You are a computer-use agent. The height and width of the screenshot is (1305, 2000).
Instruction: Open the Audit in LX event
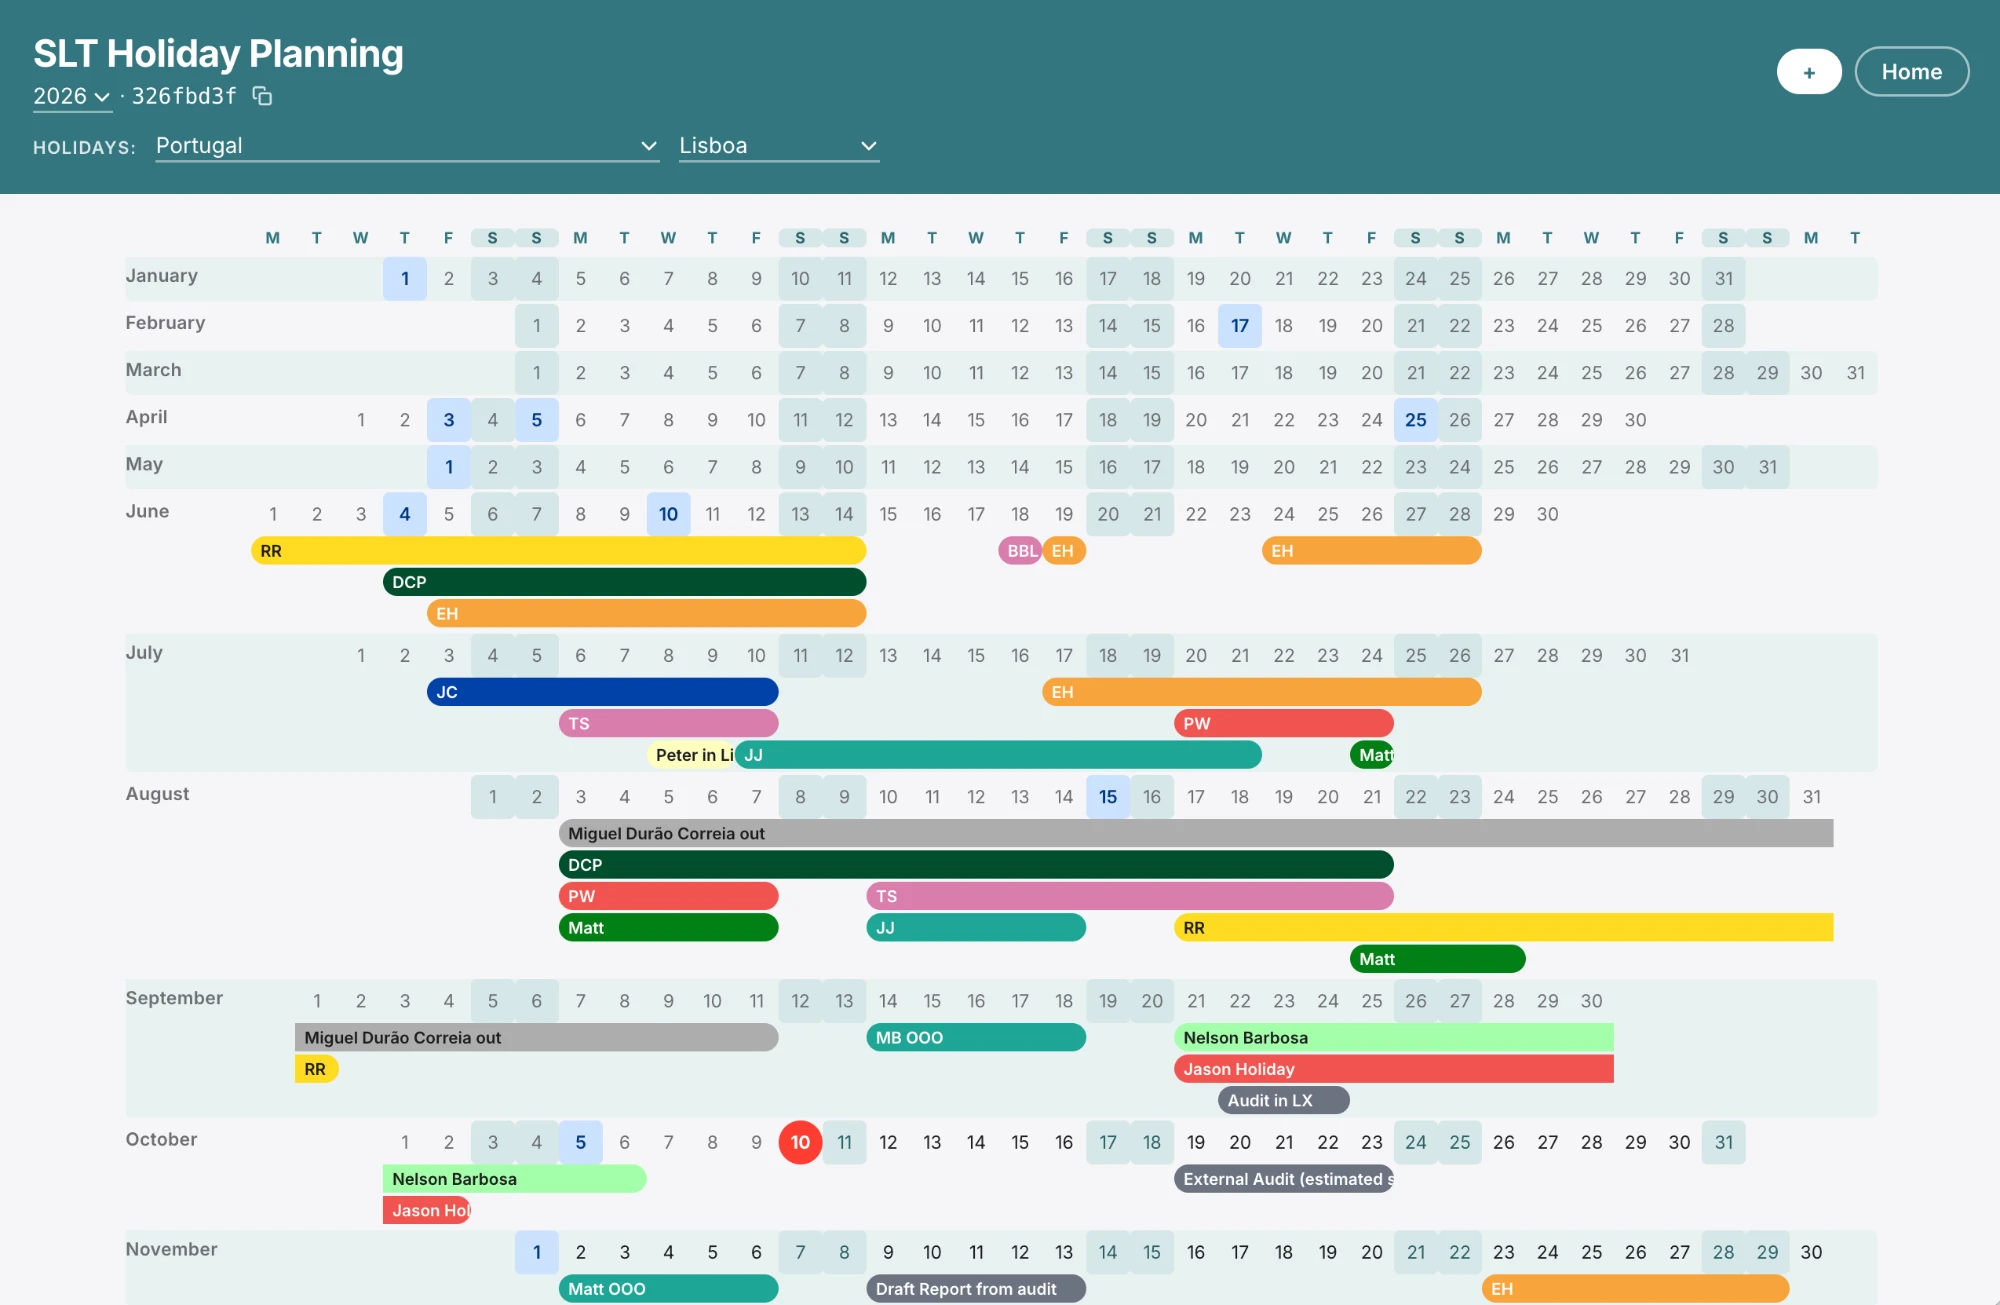click(1283, 1100)
